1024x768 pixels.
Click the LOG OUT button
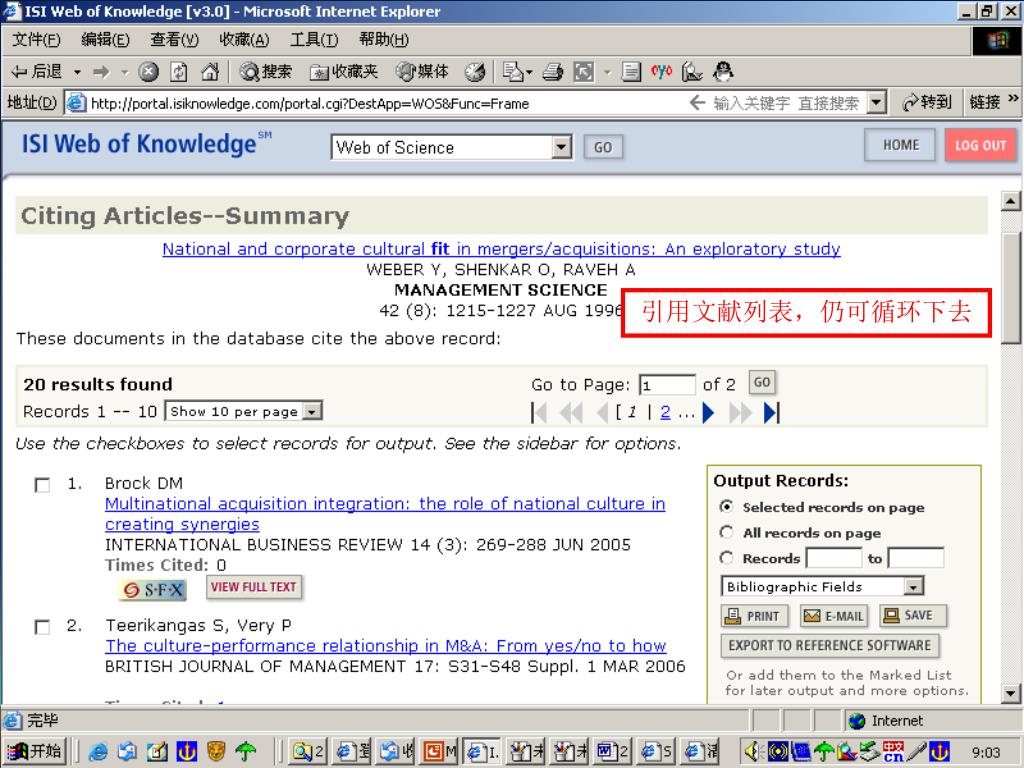tap(980, 145)
